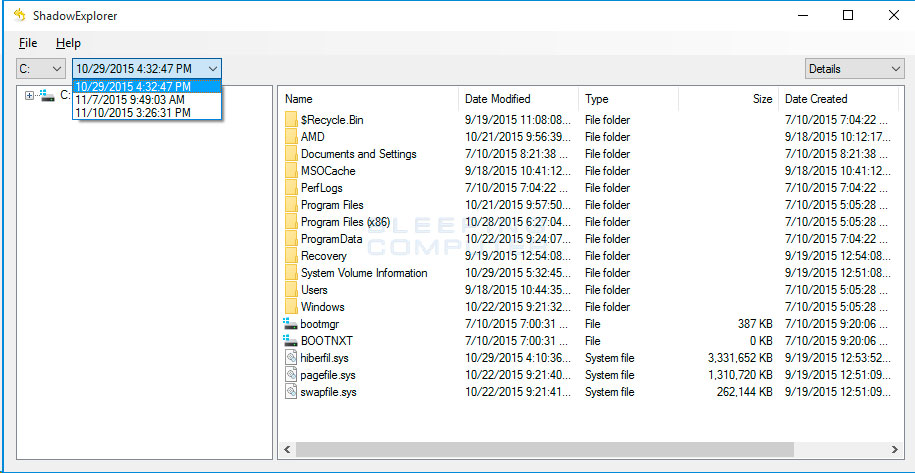Select the Program Files (x86) folder row

point(589,222)
